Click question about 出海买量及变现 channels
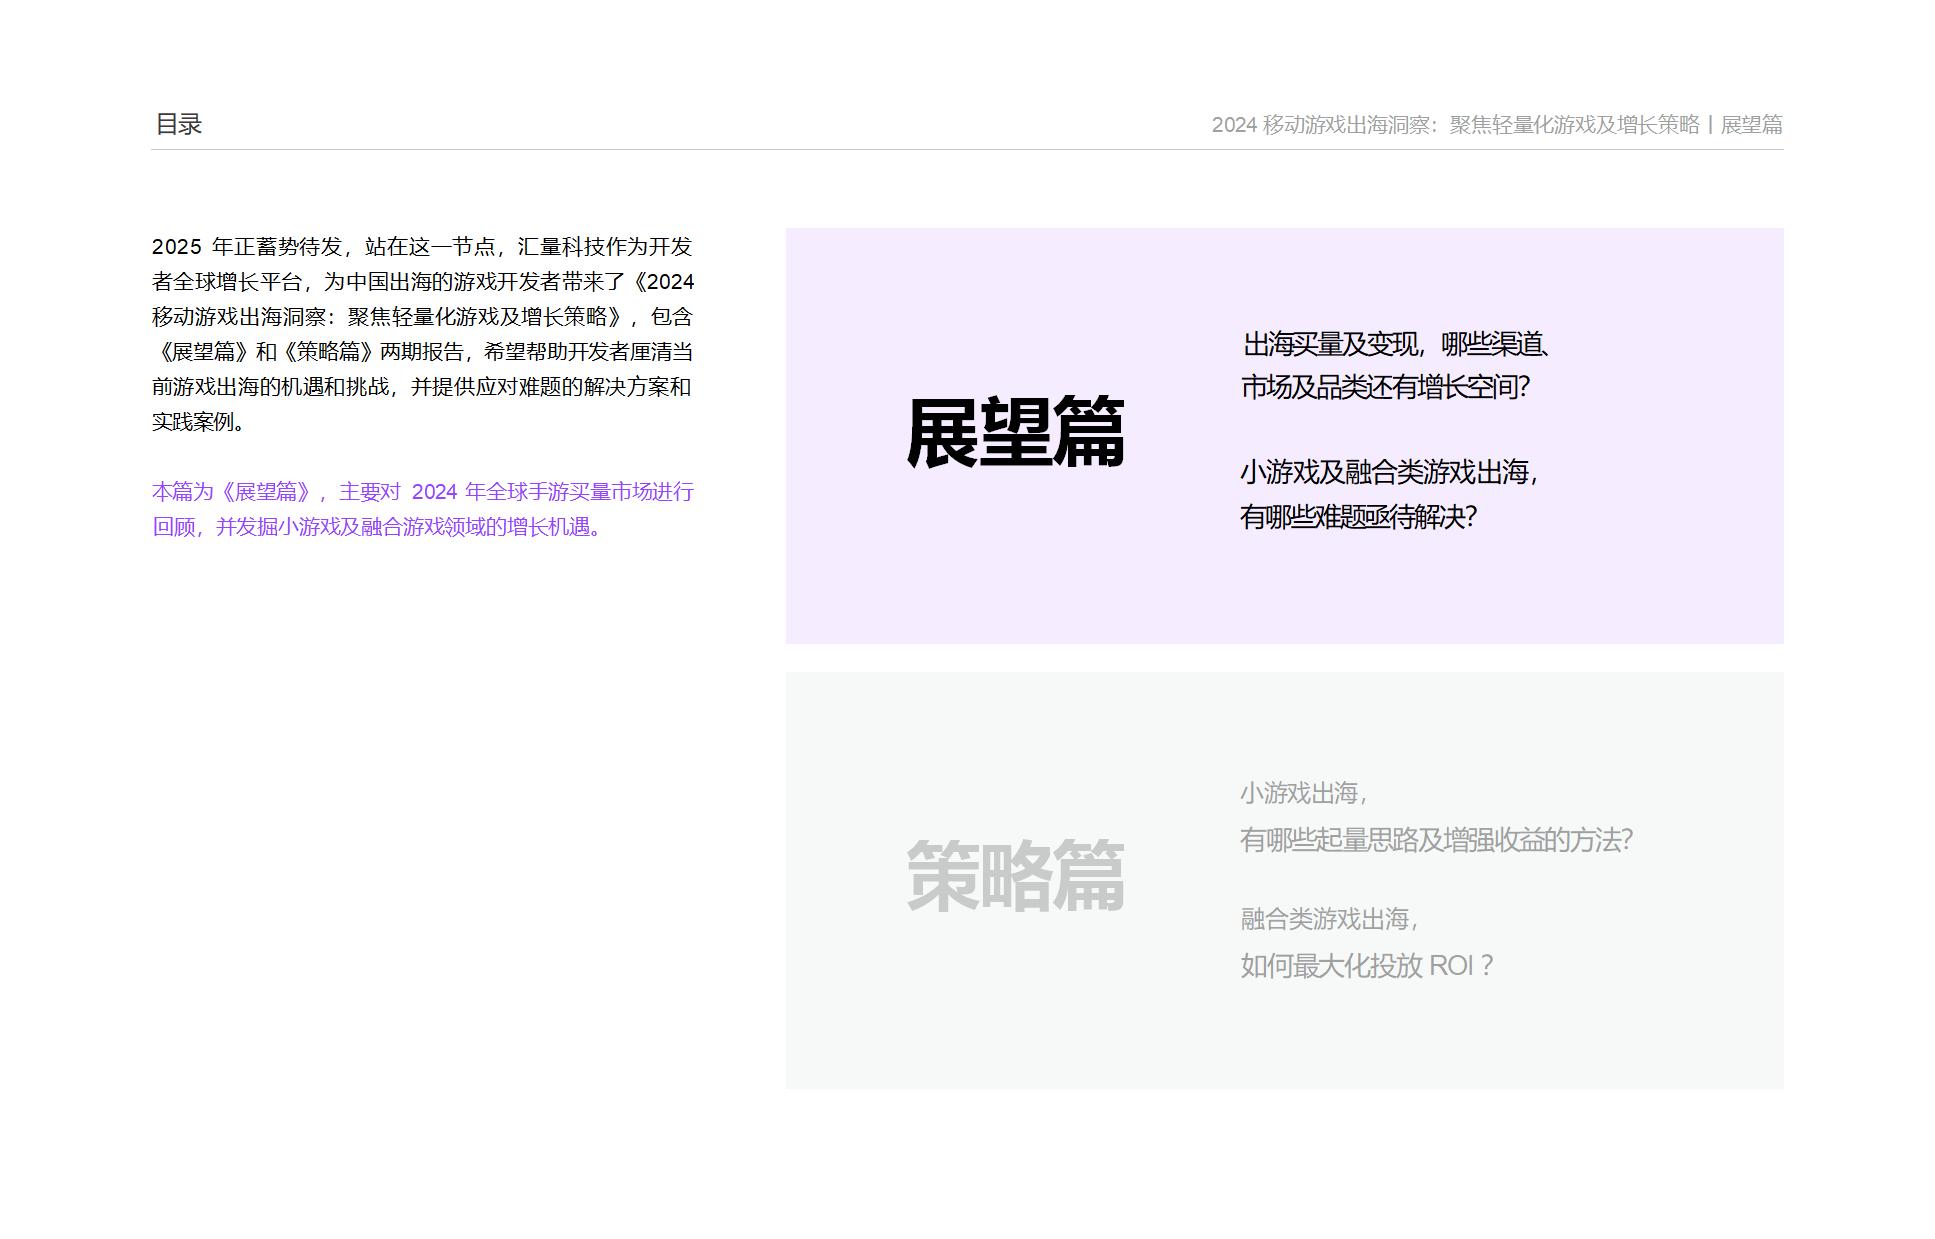Screen dimensions: 1935x1239 point(1396,345)
